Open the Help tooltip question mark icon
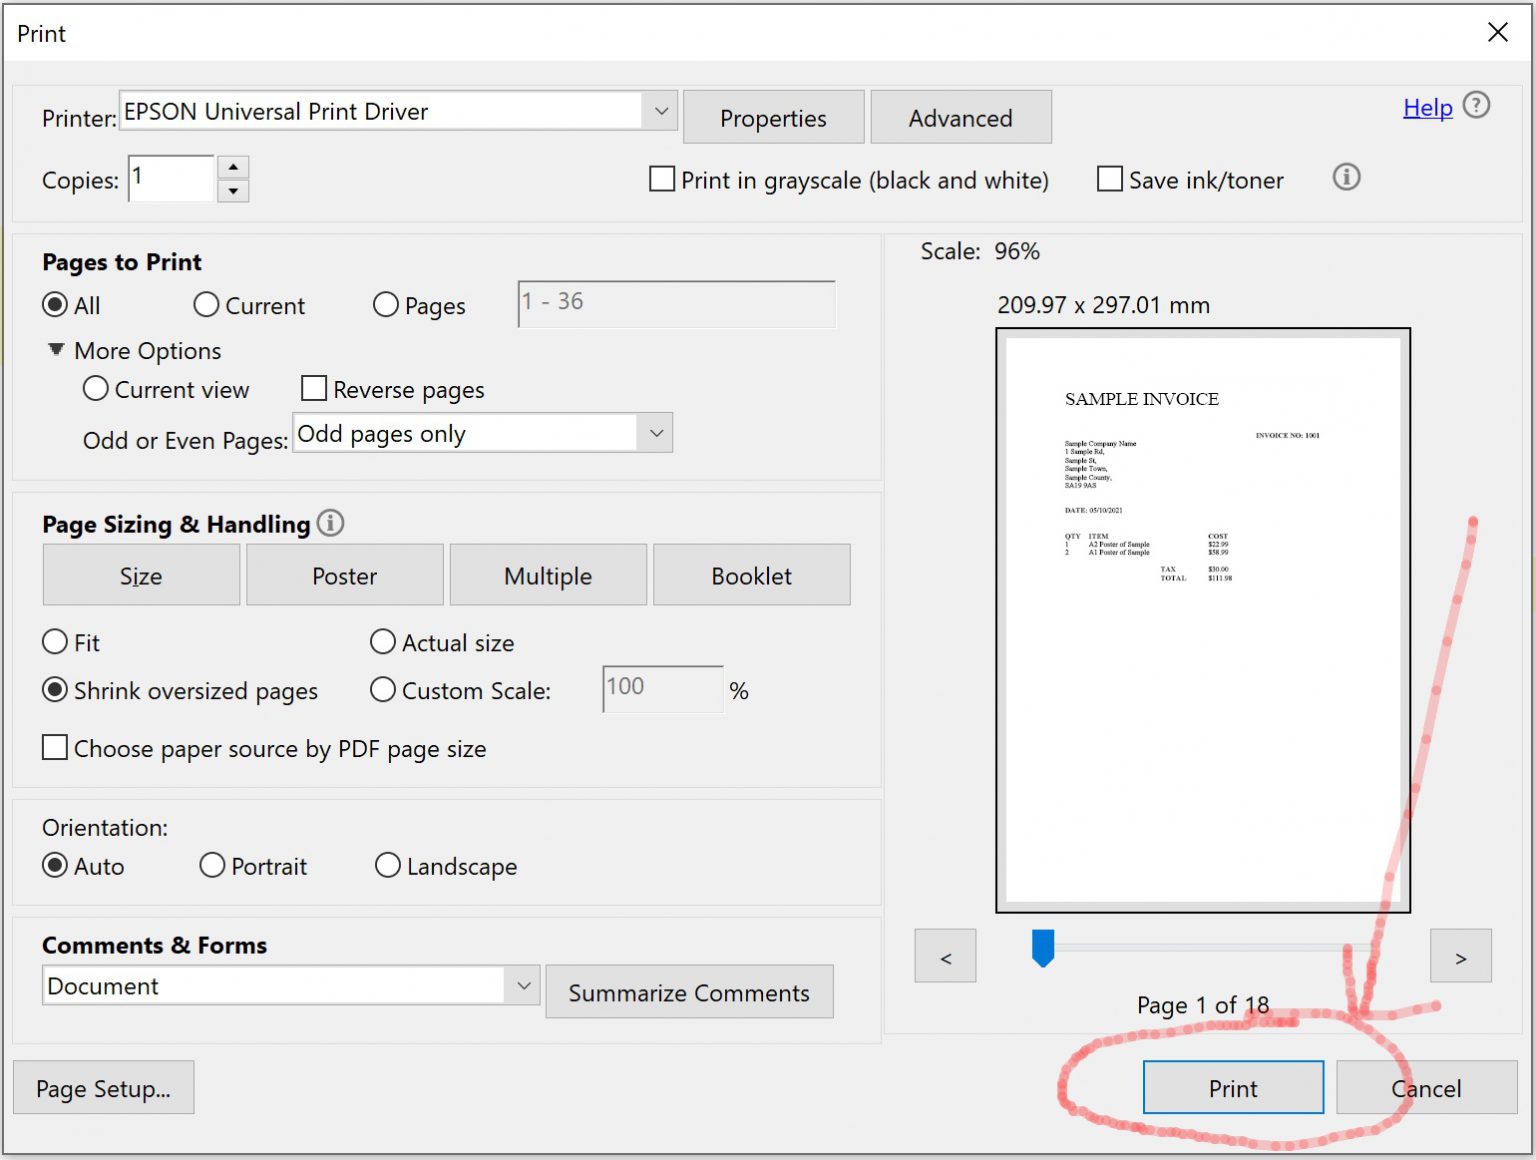The width and height of the screenshot is (1536, 1160). [1477, 105]
